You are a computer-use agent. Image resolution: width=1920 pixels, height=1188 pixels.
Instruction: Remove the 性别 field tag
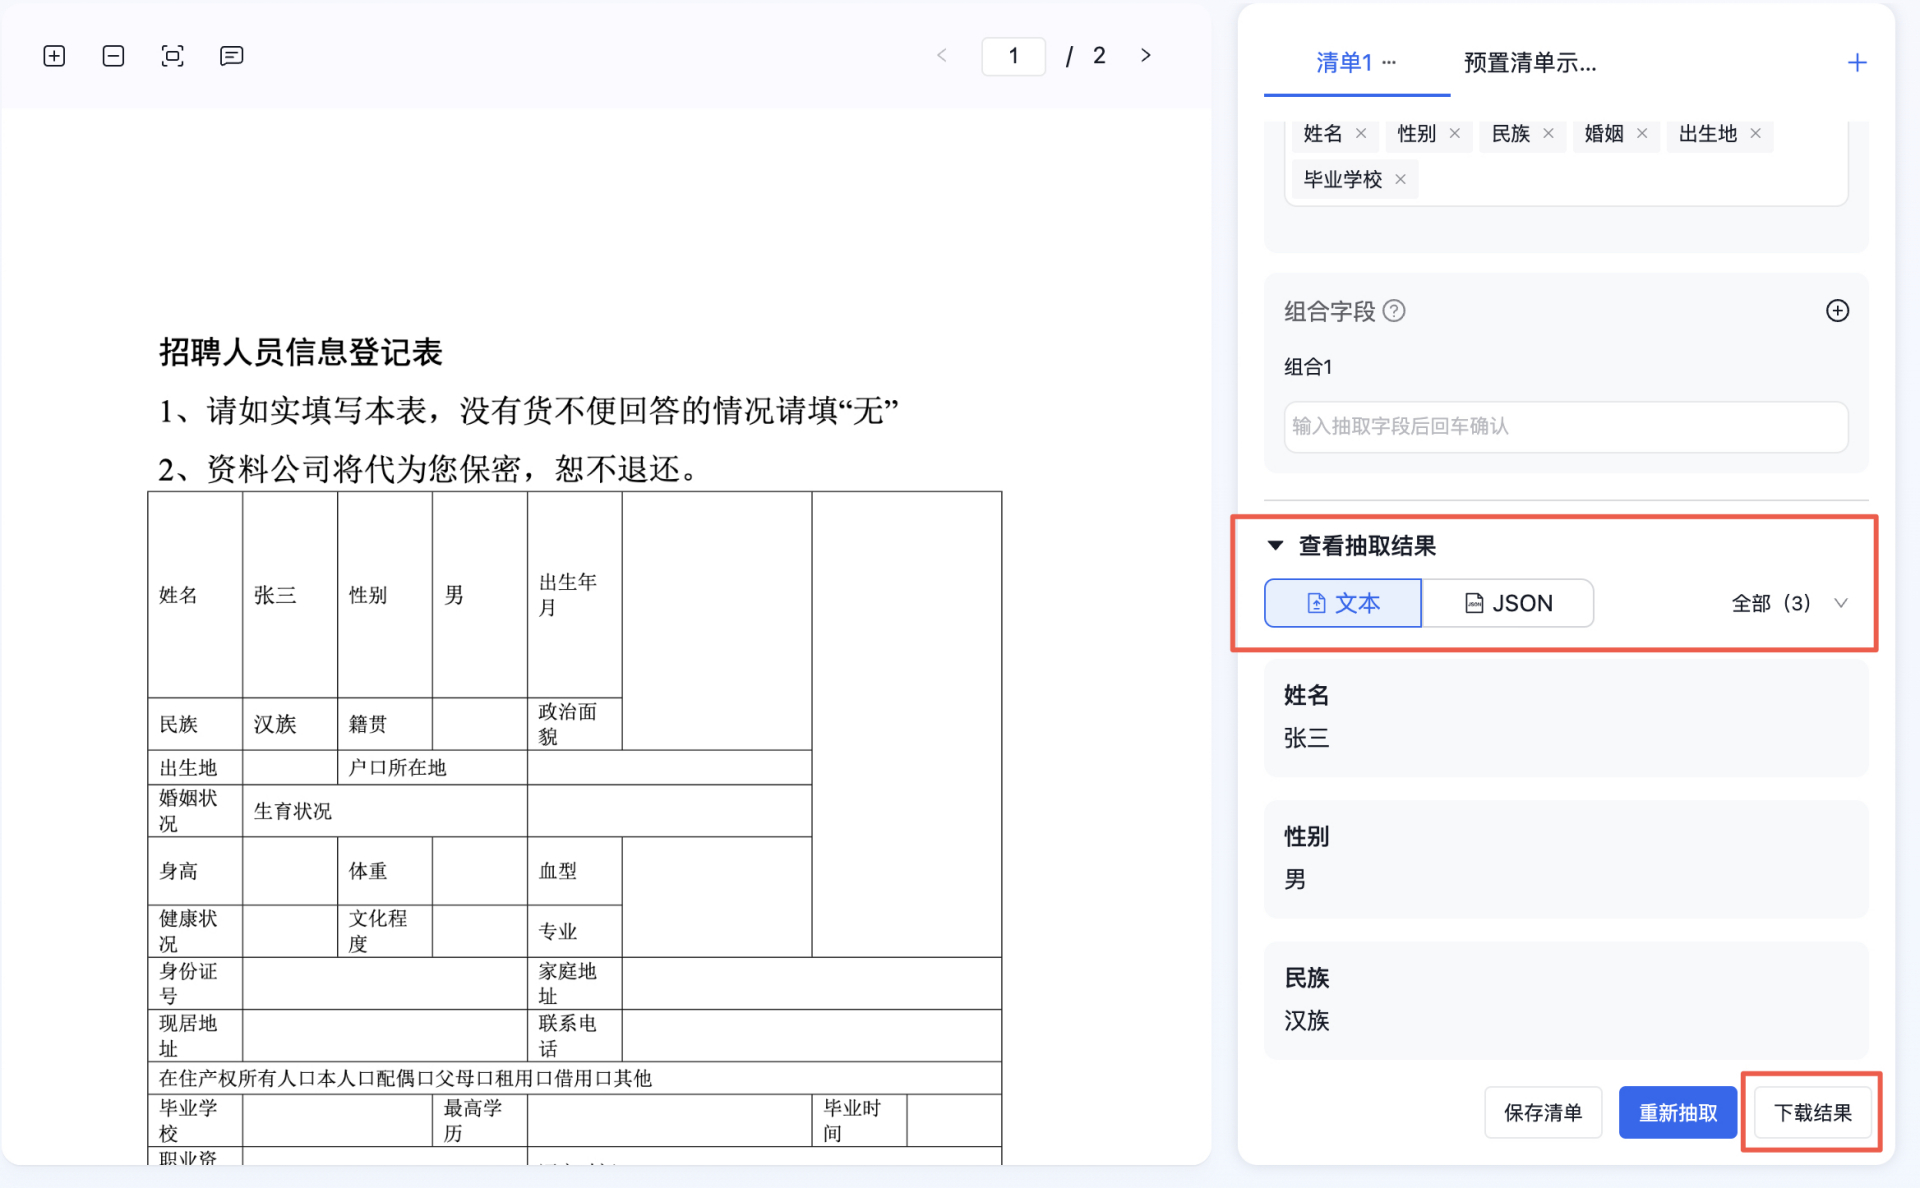click(x=1455, y=133)
